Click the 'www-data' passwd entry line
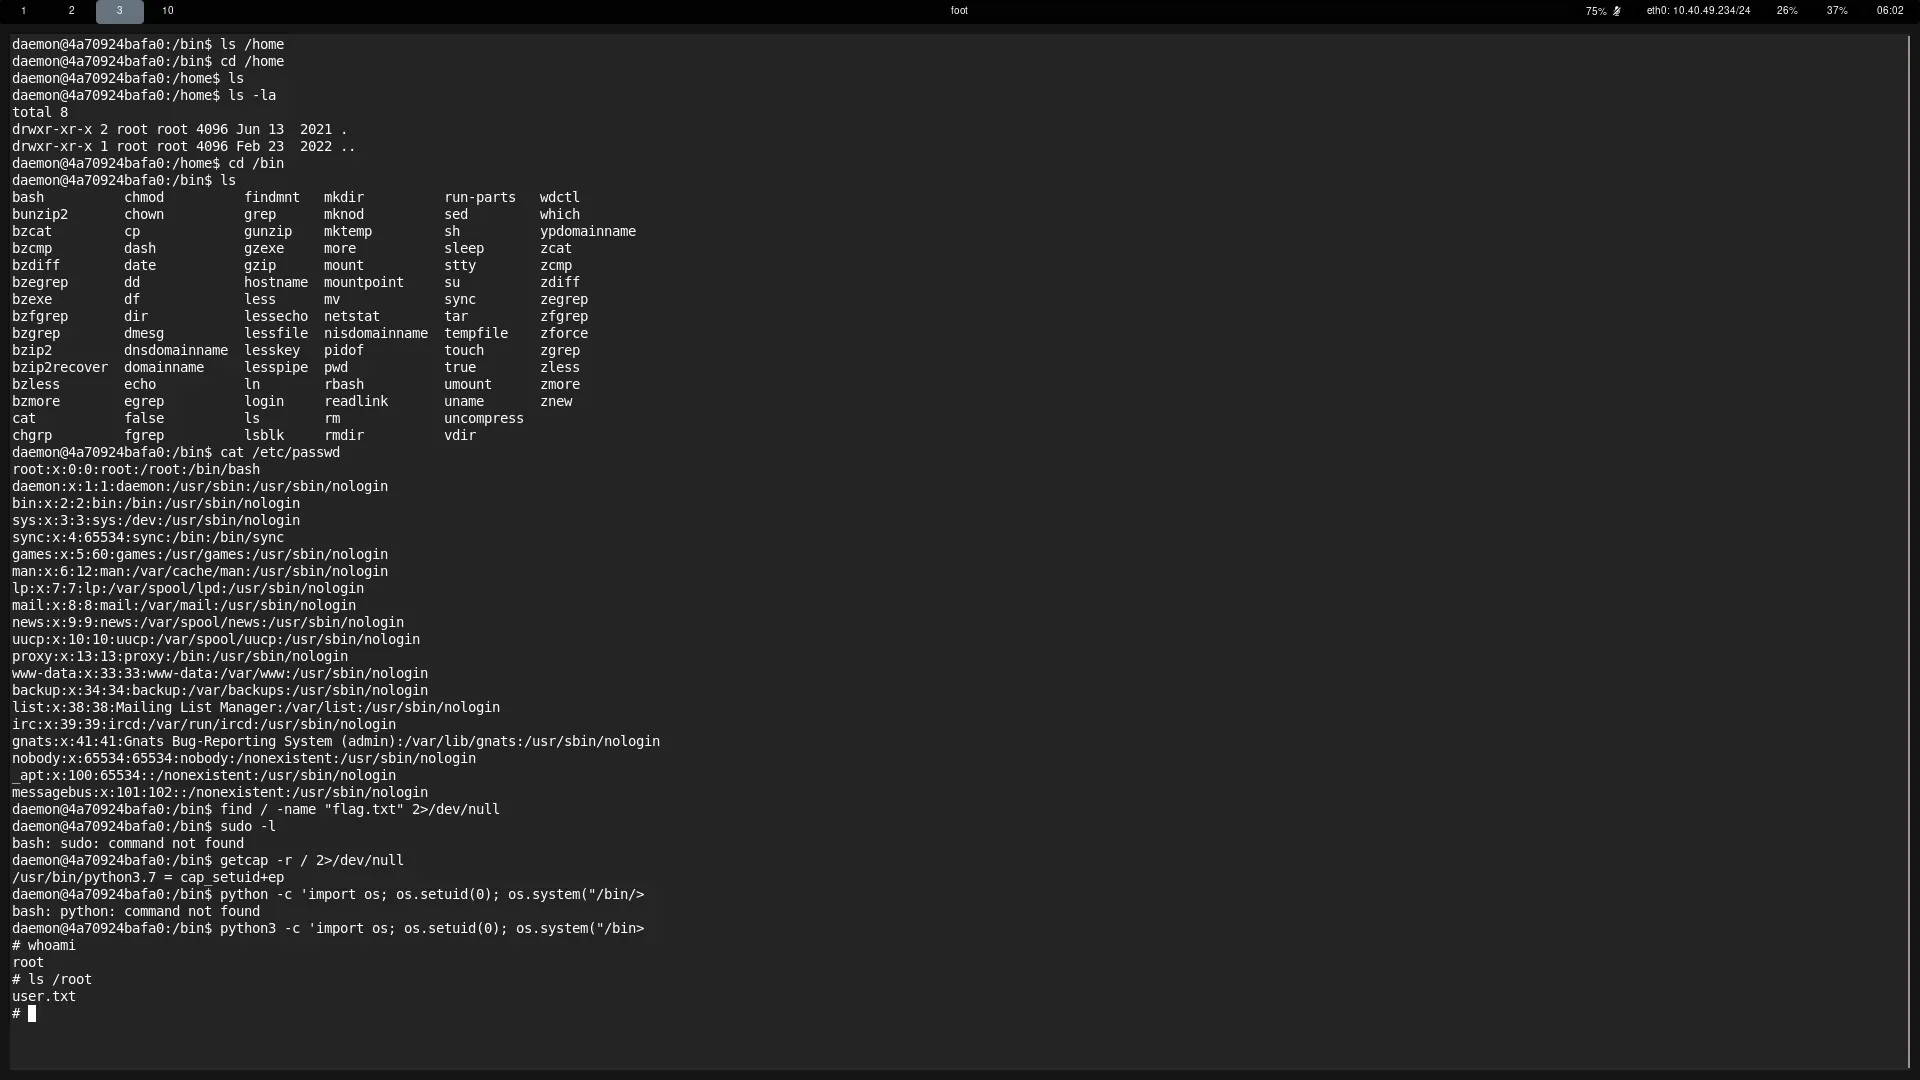This screenshot has width=1920, height=1080. click(220, 673)
